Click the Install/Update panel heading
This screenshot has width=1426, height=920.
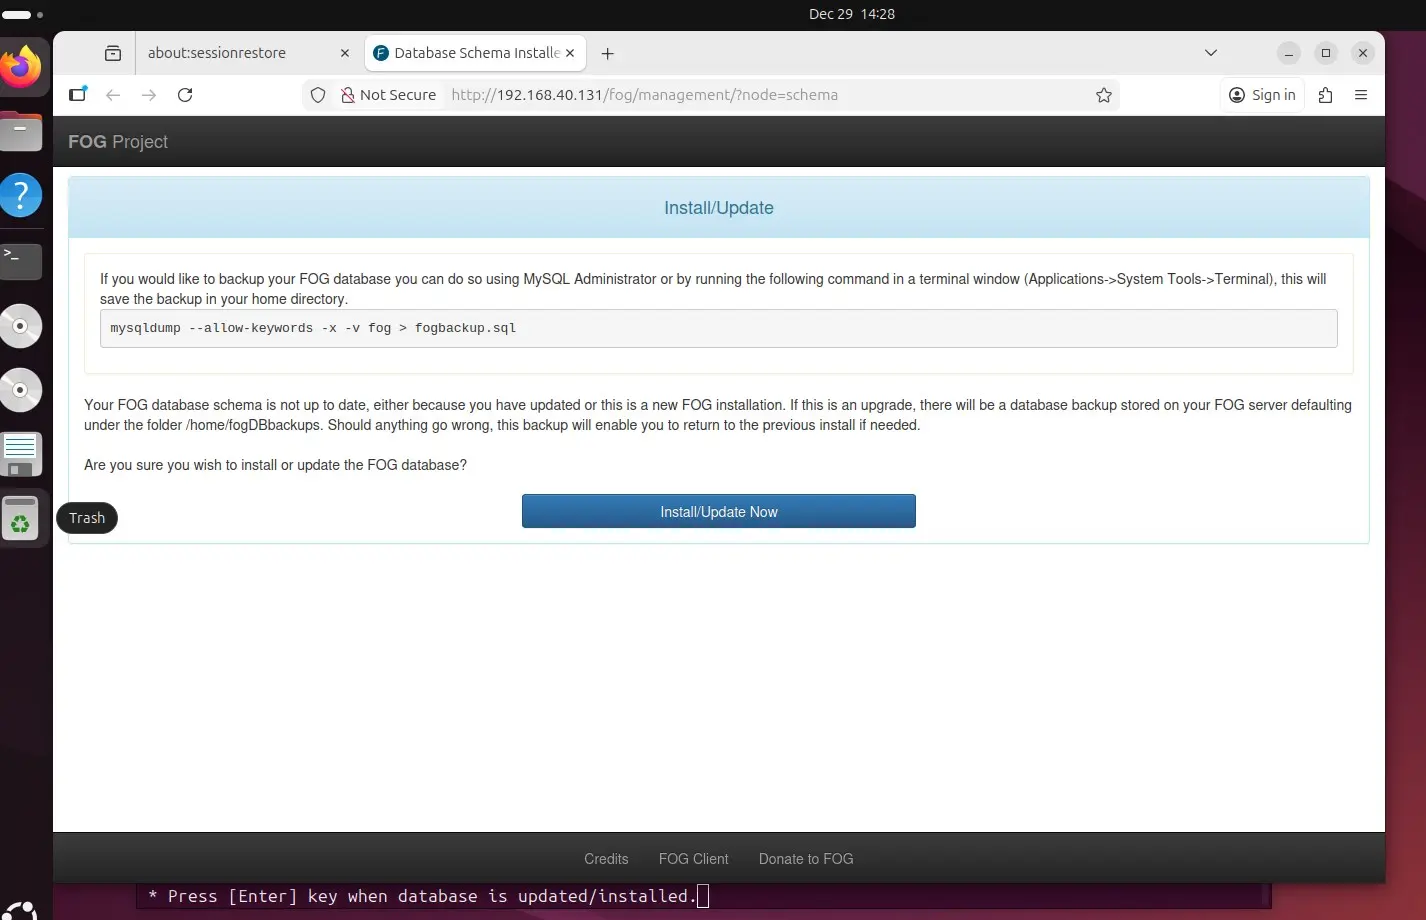[719, 208]
